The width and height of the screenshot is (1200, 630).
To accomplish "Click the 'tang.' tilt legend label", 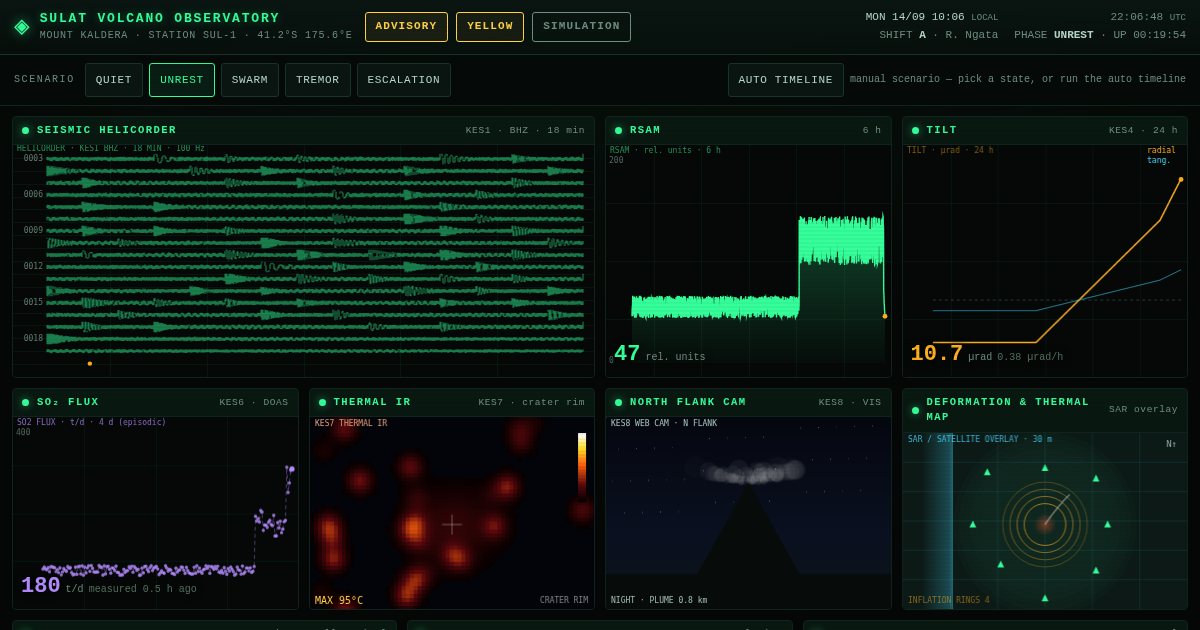I will [1159, 161].
